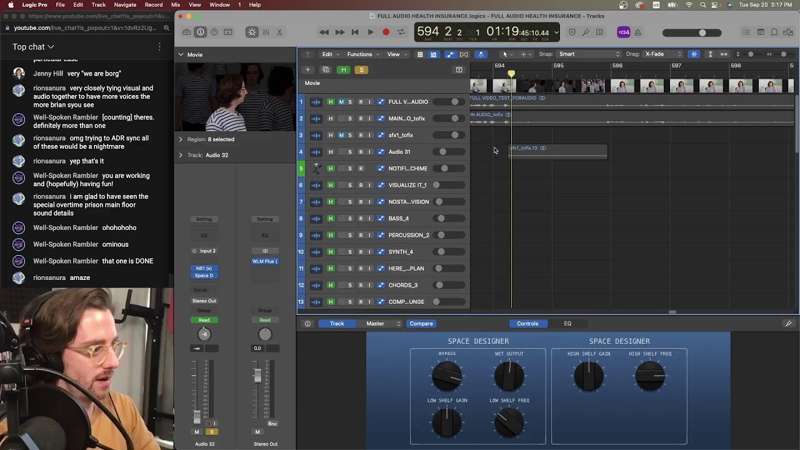Adjust FULL V...AUDIO track volume slider

click(x=448, y=102)
